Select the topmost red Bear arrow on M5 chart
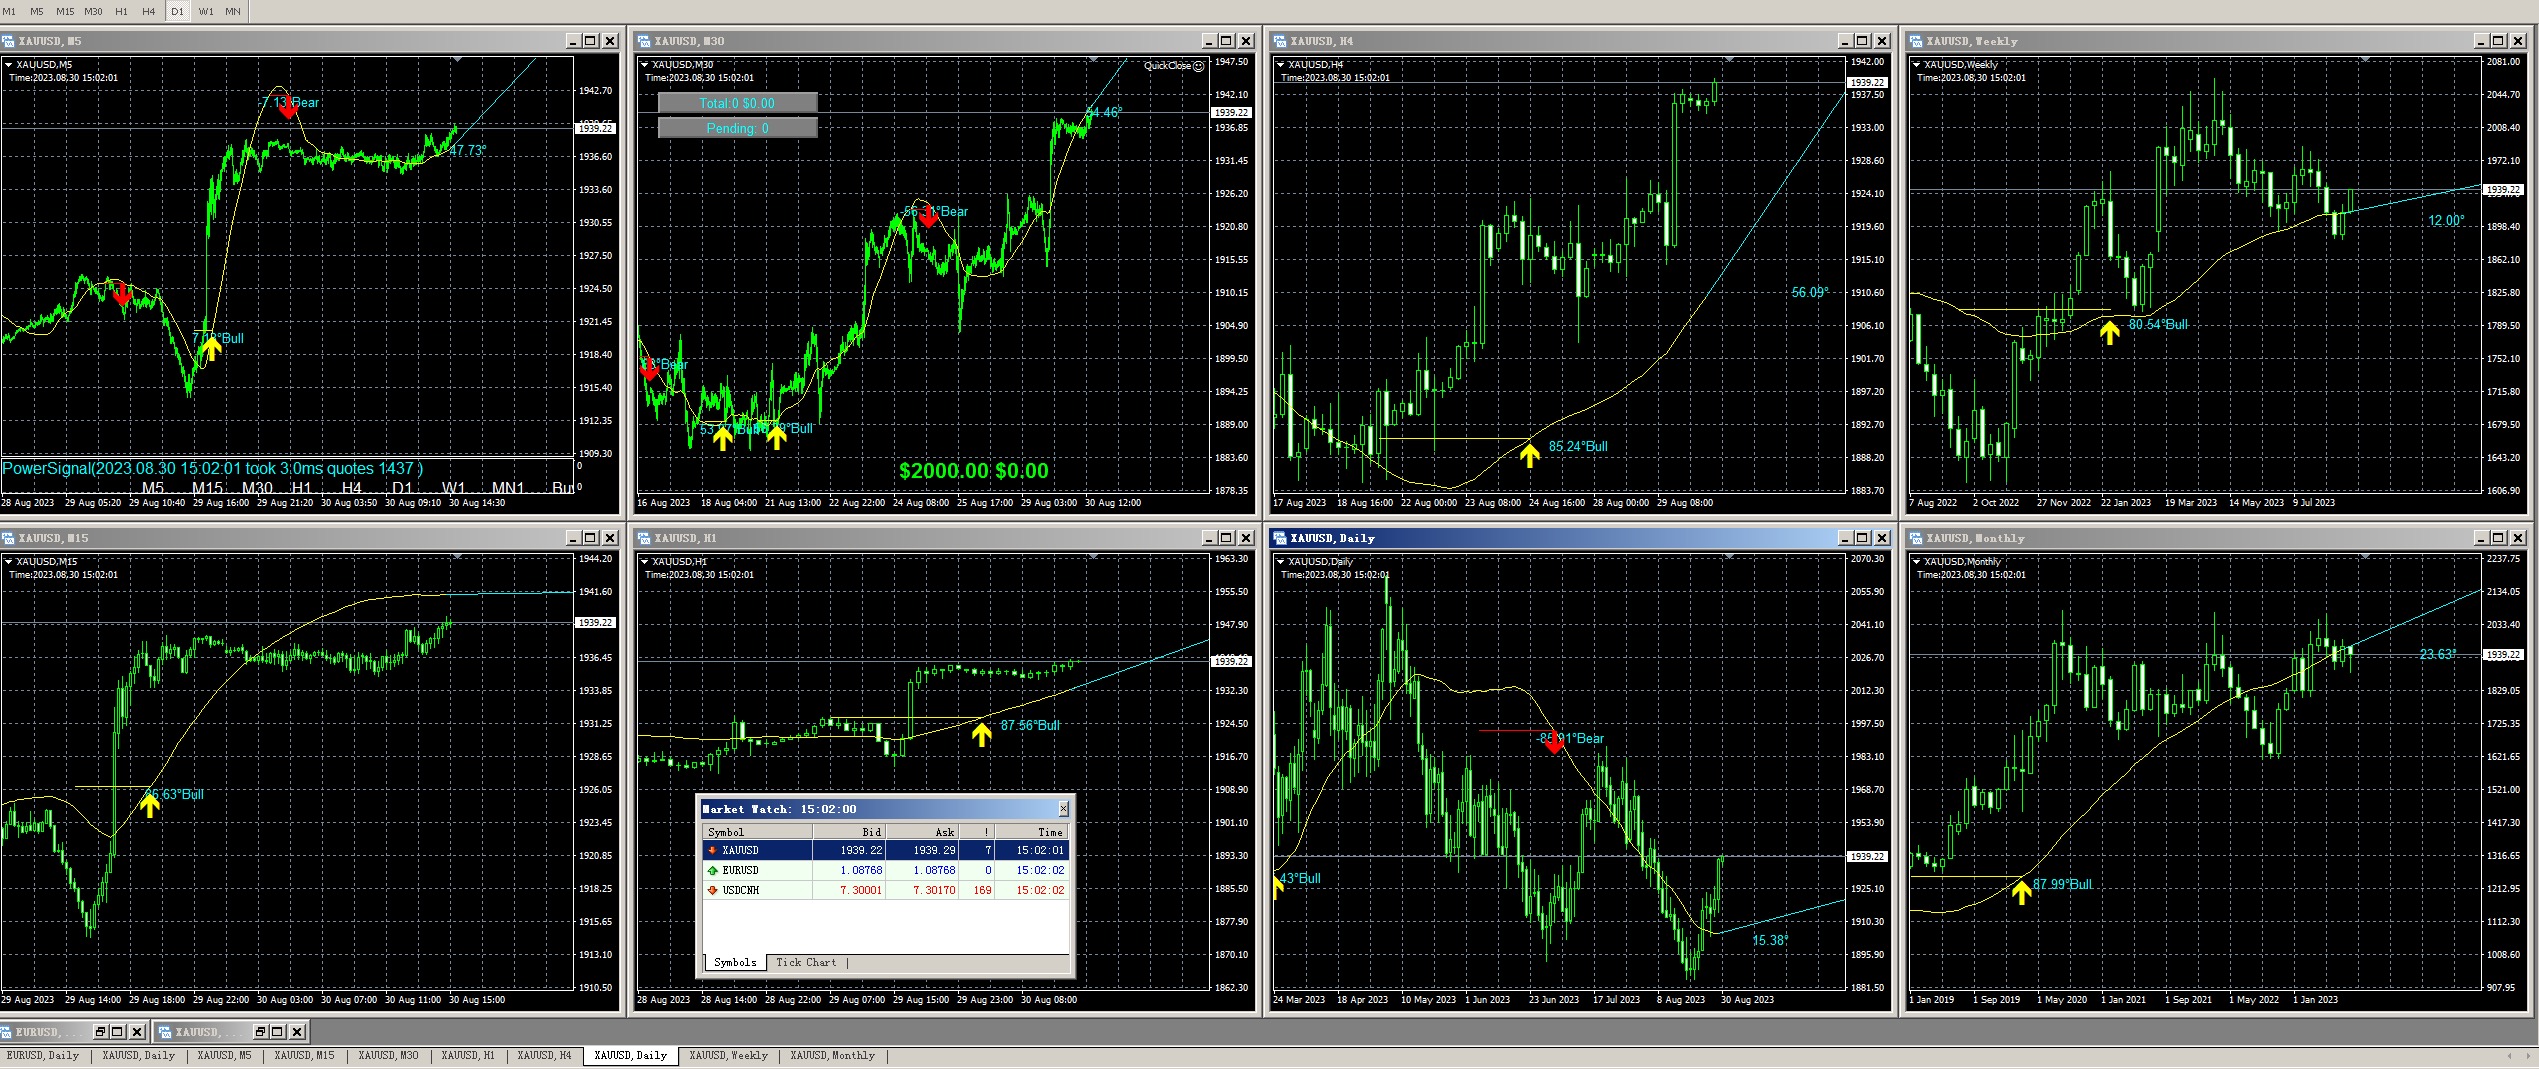 [288, 108]
